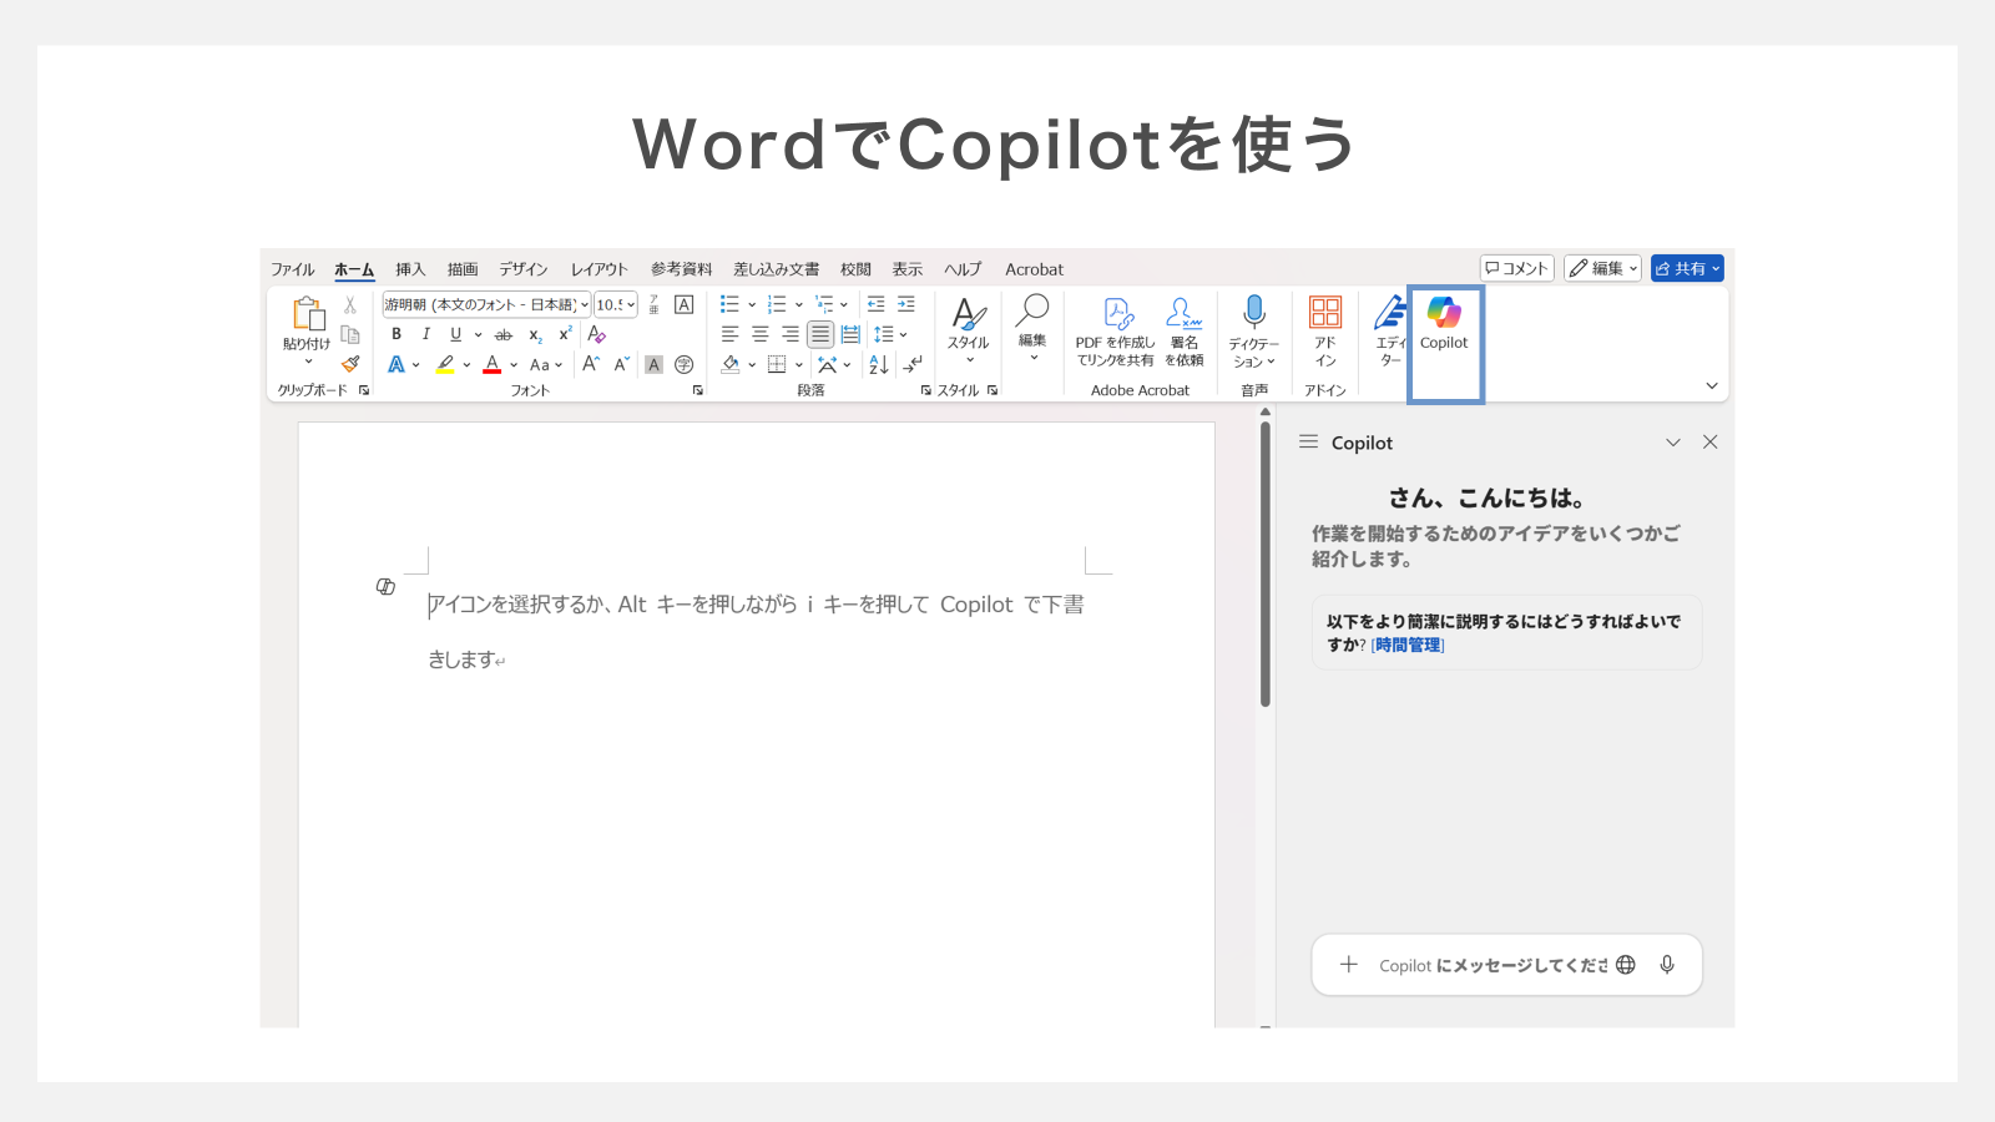Viewport: 1995px width, 1122px height.
Task: Open the Copilot pane hamburger menu
Action: coord(1308,442)
